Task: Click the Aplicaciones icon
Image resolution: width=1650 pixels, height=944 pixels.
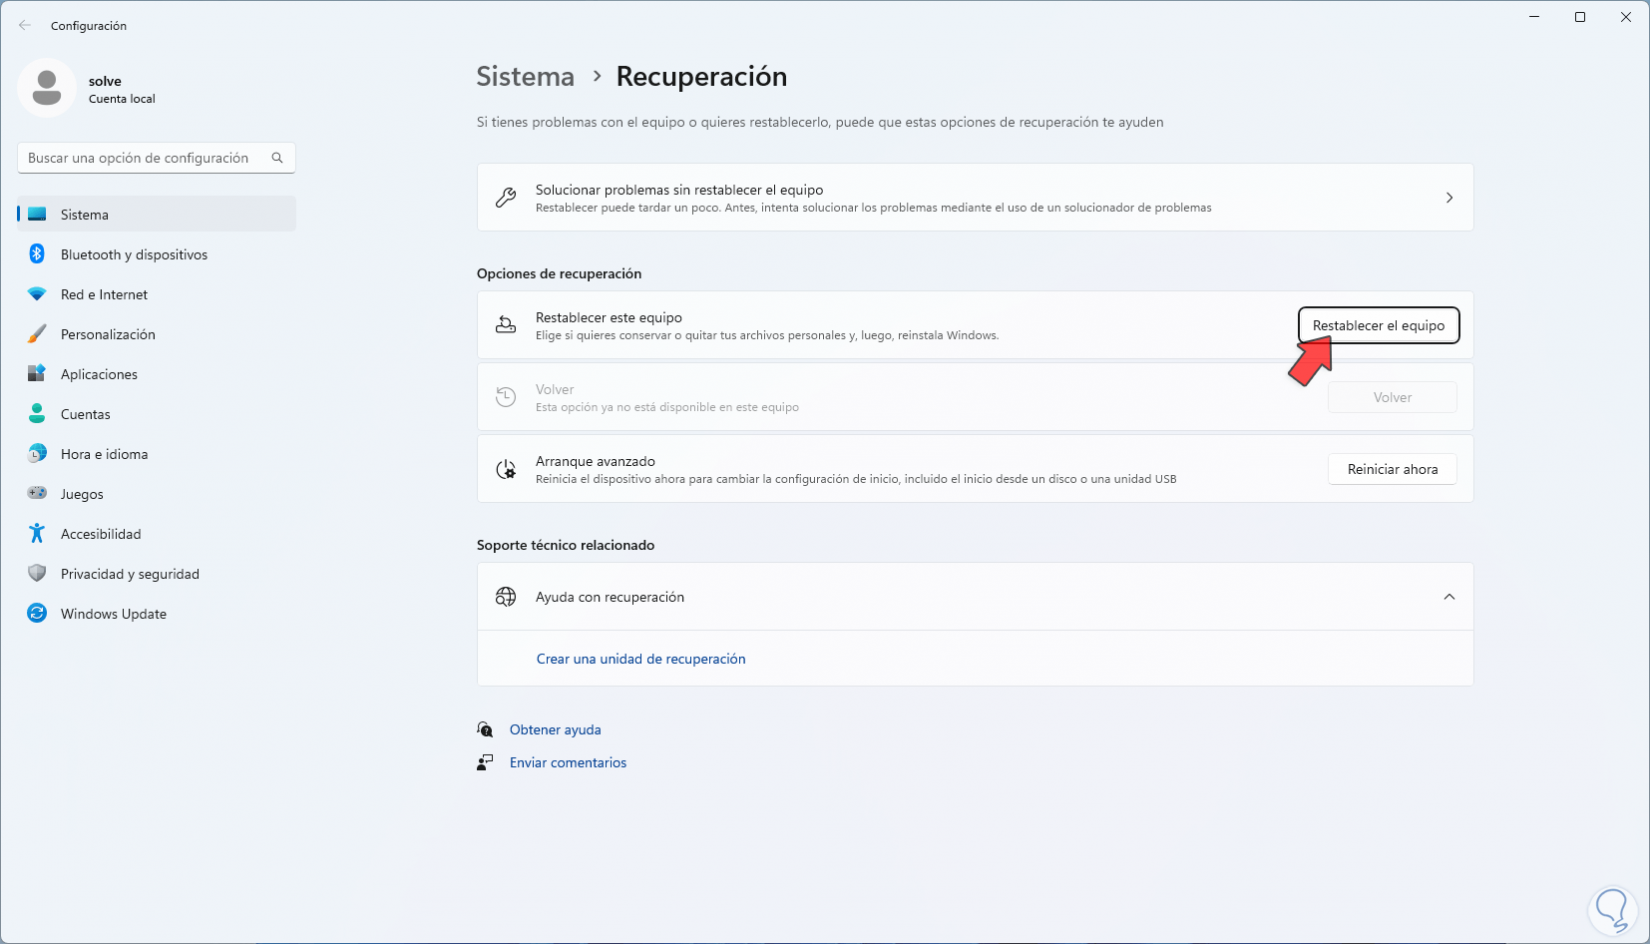Action: (x=37, y=374)
